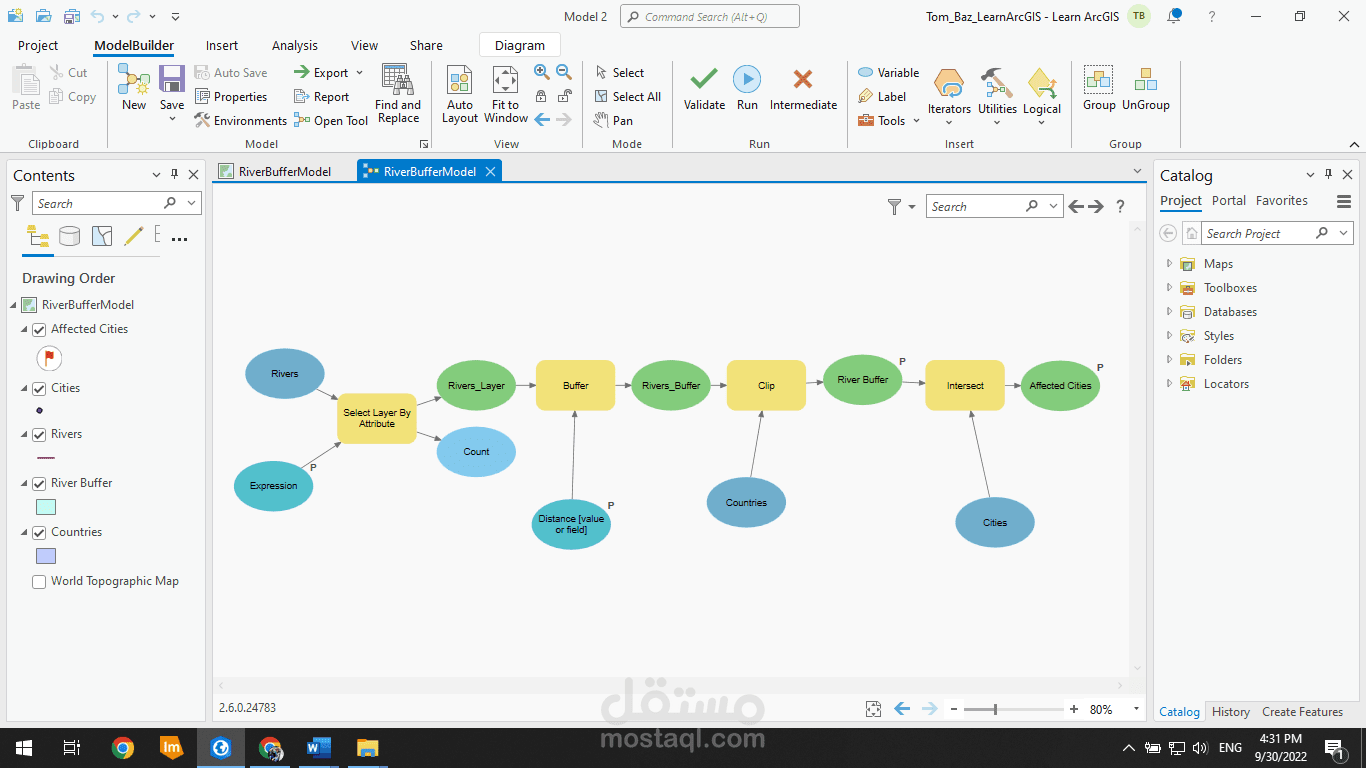The height and width of the screenshot is (768, 1366).
Task: Open the Project tab
Action: pyautogui.click(x=38, y=46)
